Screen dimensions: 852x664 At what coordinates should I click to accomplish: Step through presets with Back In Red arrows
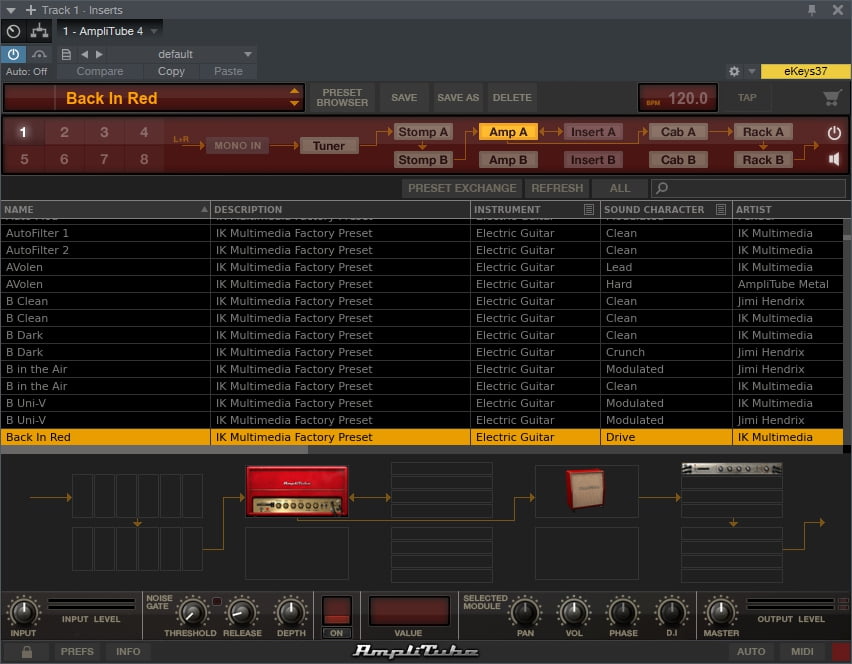pos(295,97)
